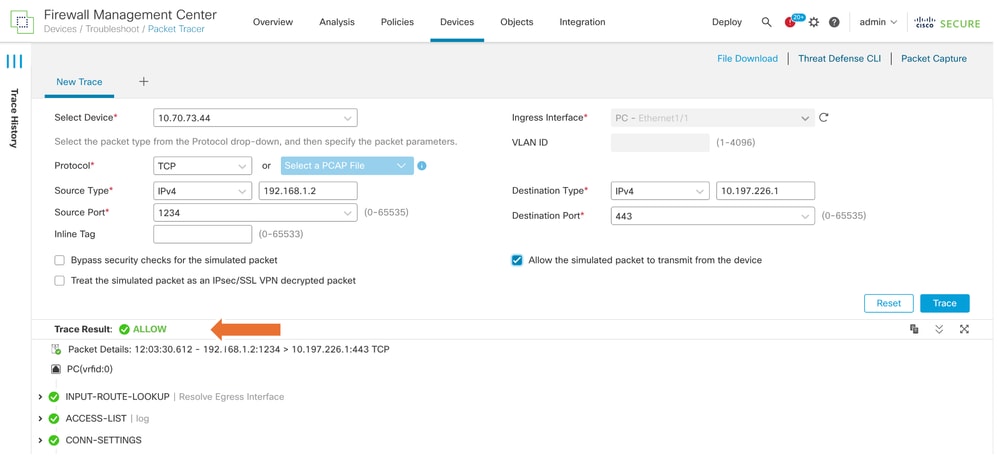Click the PCAP file info icon
Image resolution: width=998 pixels, height=475 pixels.
[421, 166]
